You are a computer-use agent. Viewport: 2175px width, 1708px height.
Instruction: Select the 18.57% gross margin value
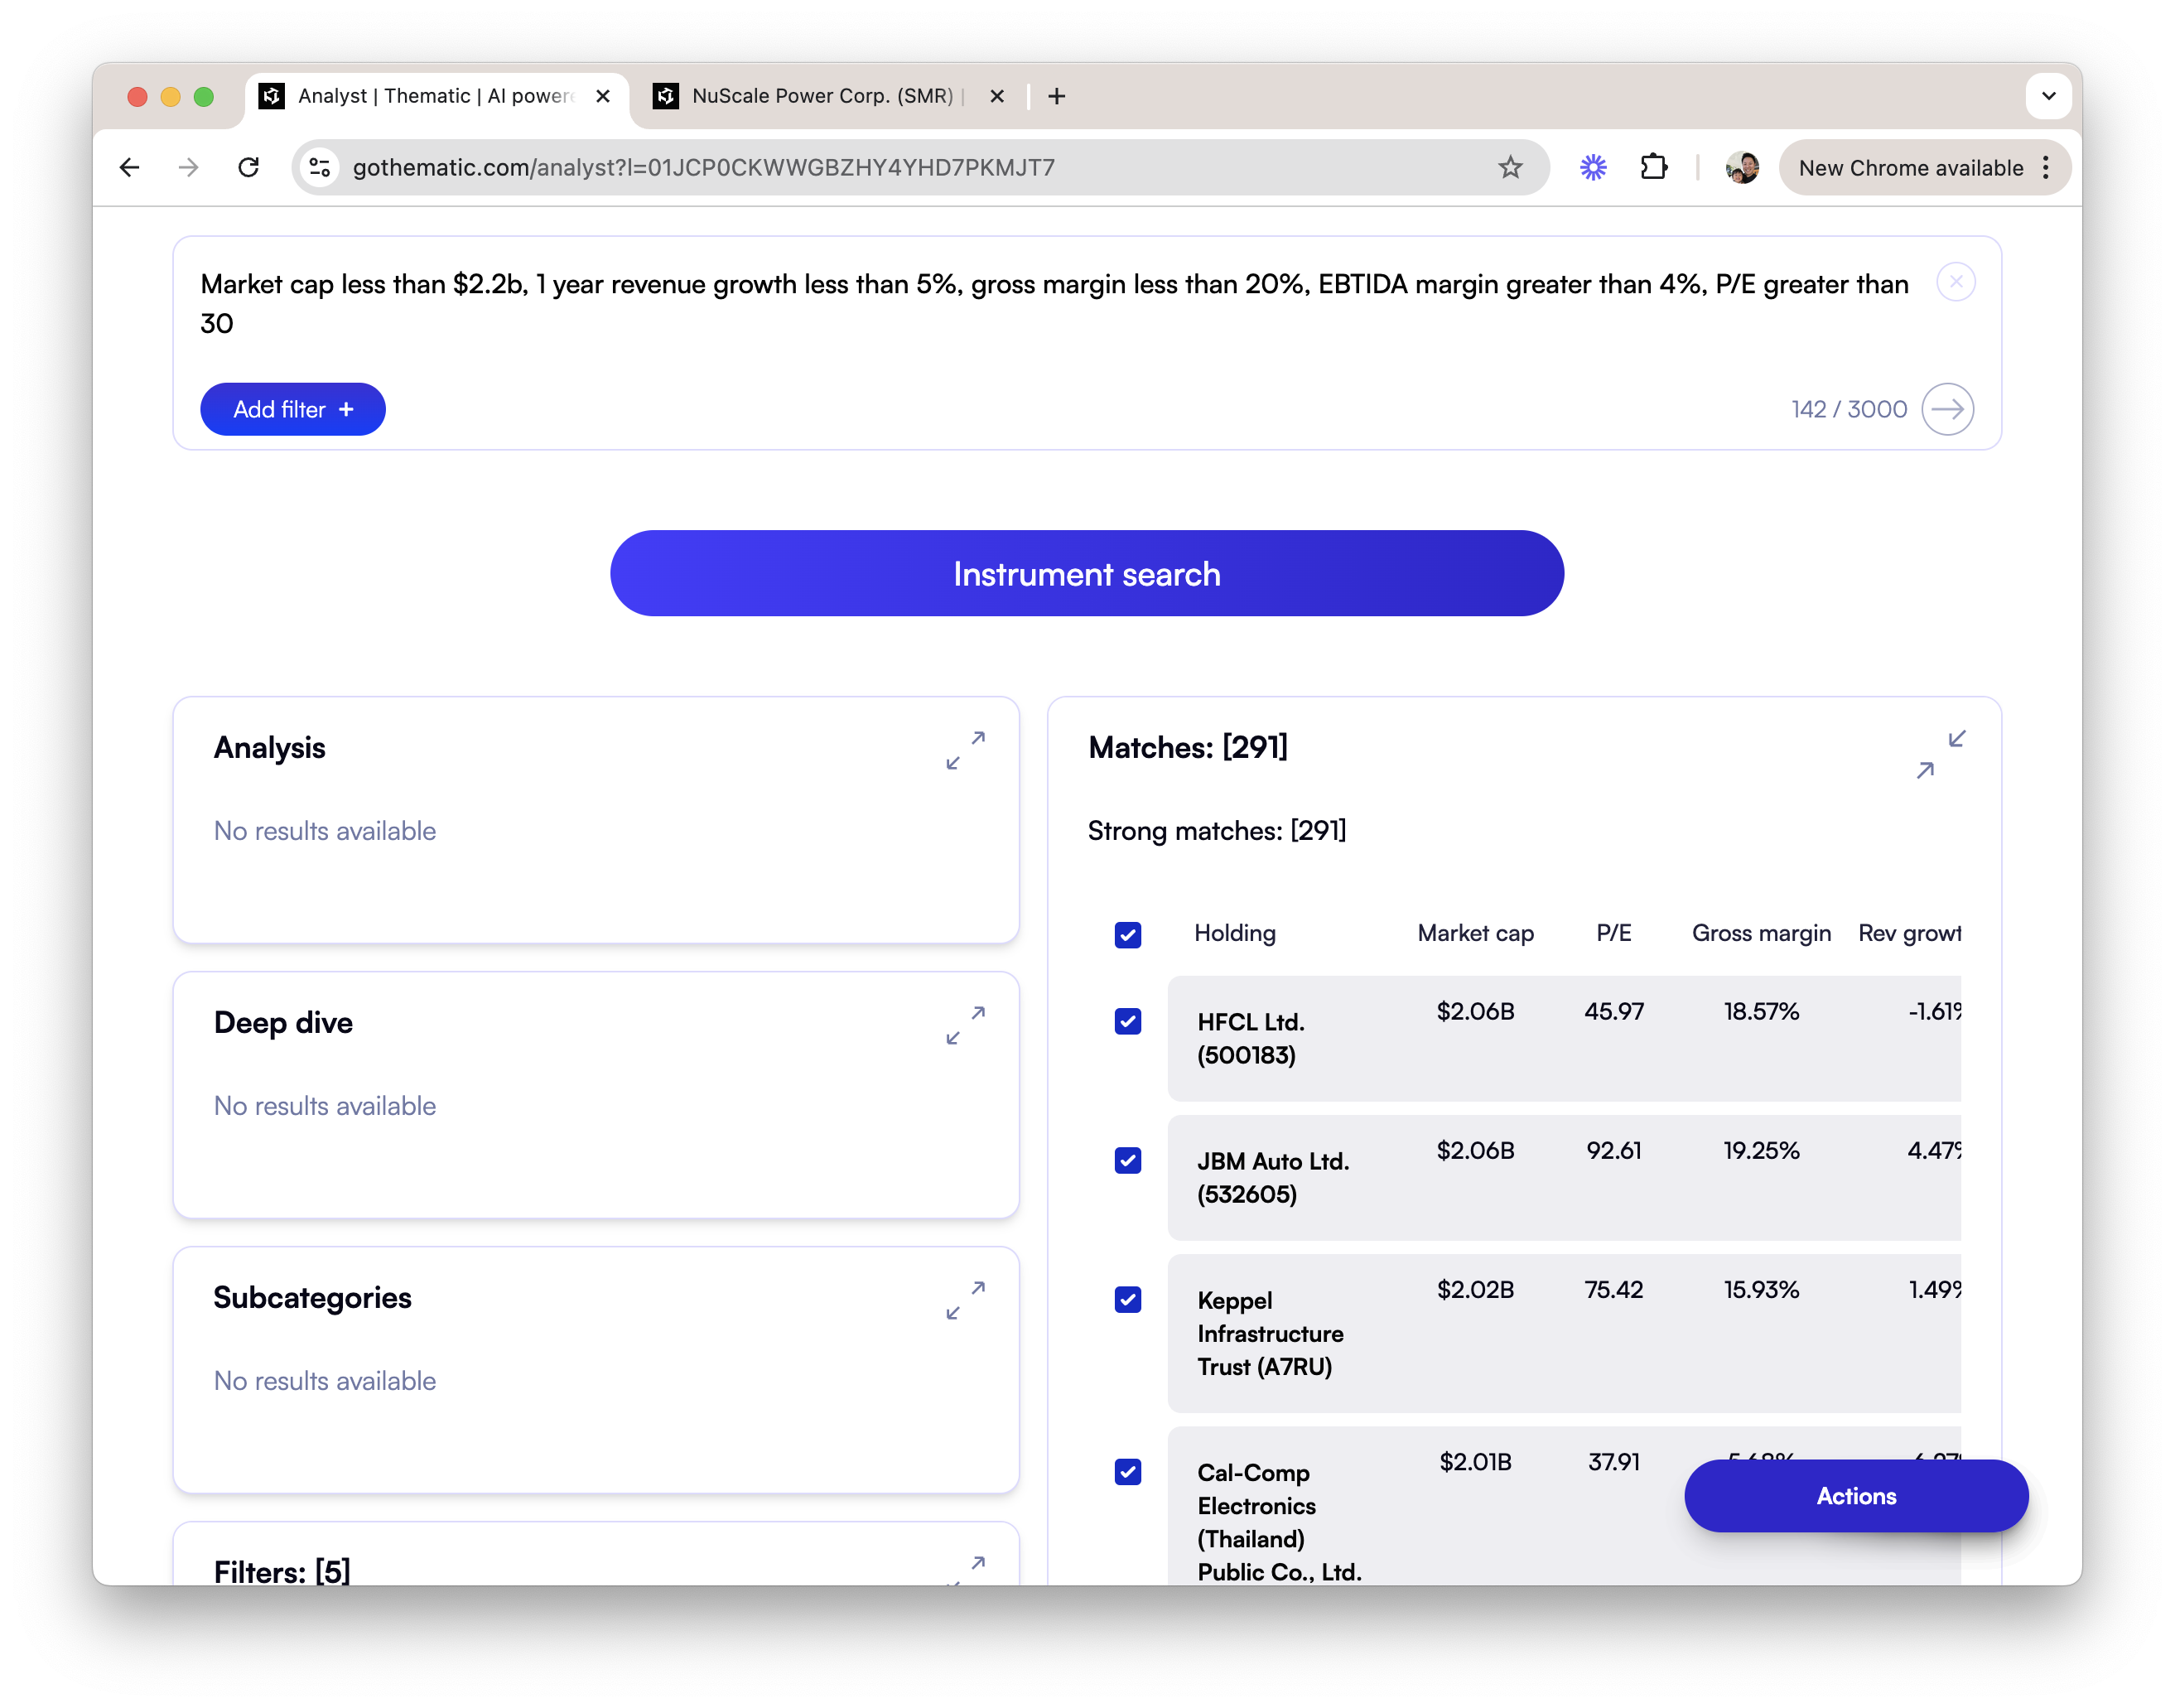point(1761,1011)
